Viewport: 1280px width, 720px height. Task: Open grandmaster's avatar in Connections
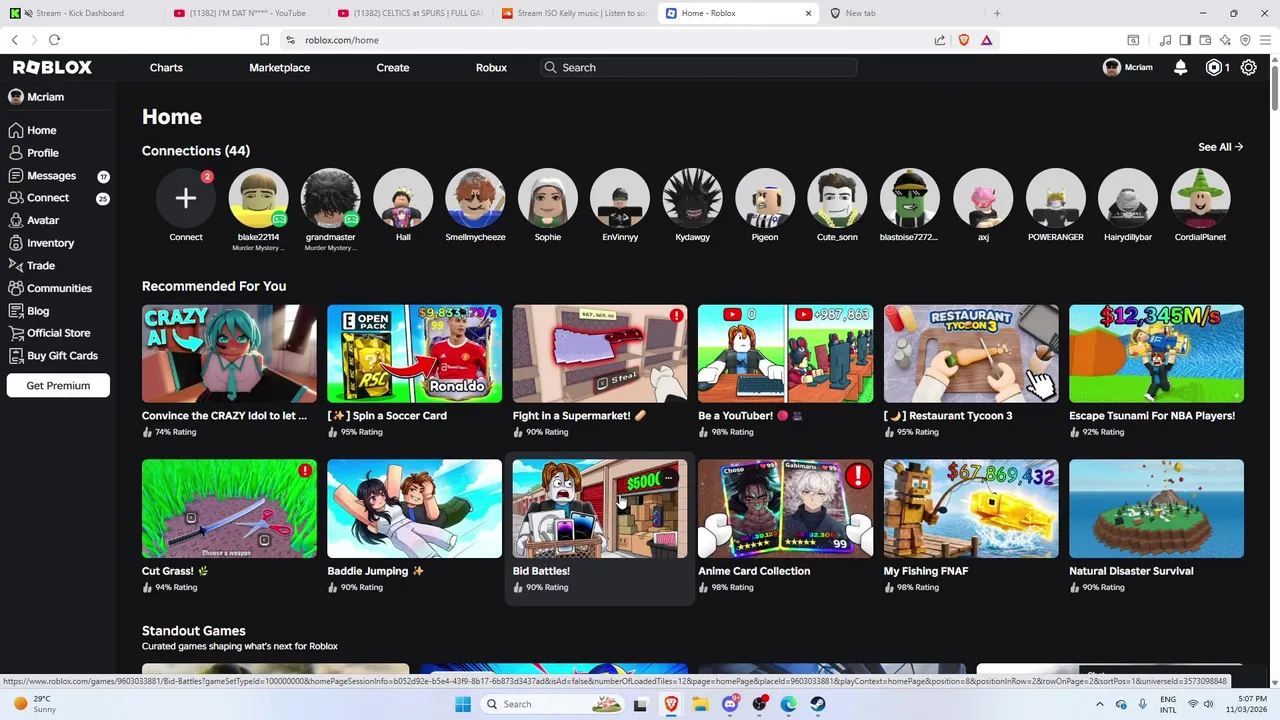click(x=331, y=198)
